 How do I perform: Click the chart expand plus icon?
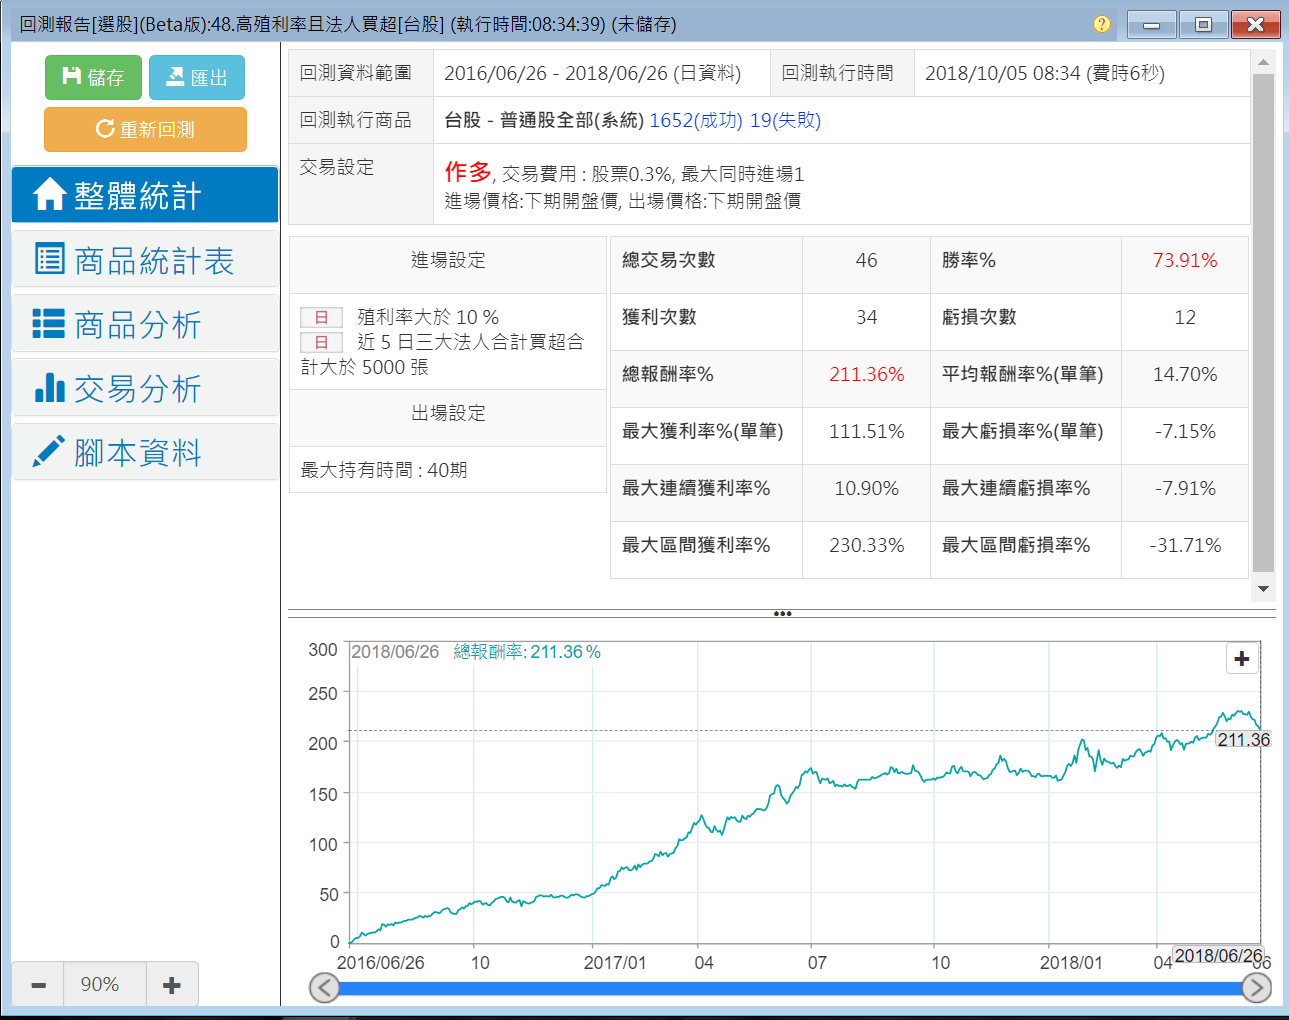(1241, 659)
